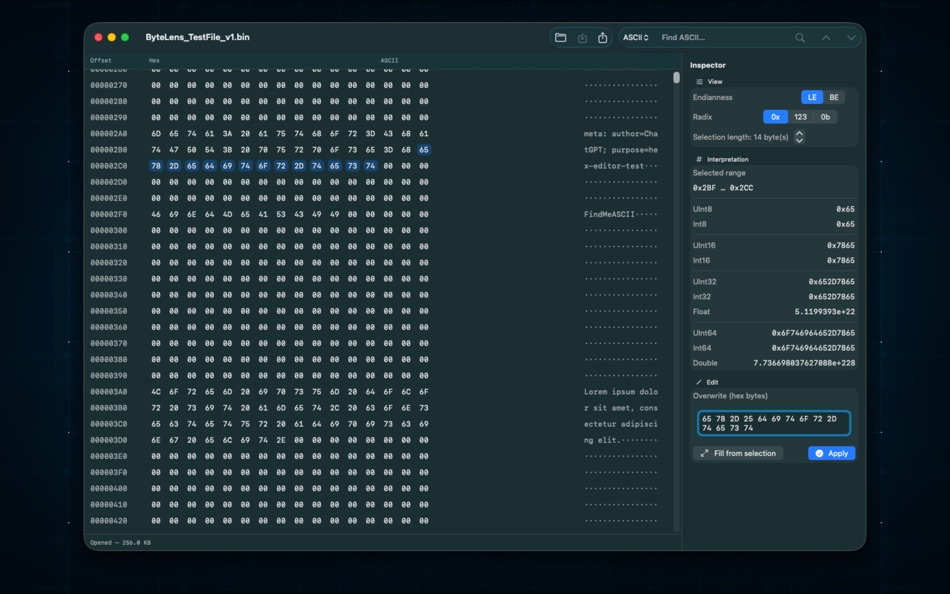This screenshot has height=594, width=950.
Task: Set Radix to decimal 123
Action: click(x=800, y=117)
